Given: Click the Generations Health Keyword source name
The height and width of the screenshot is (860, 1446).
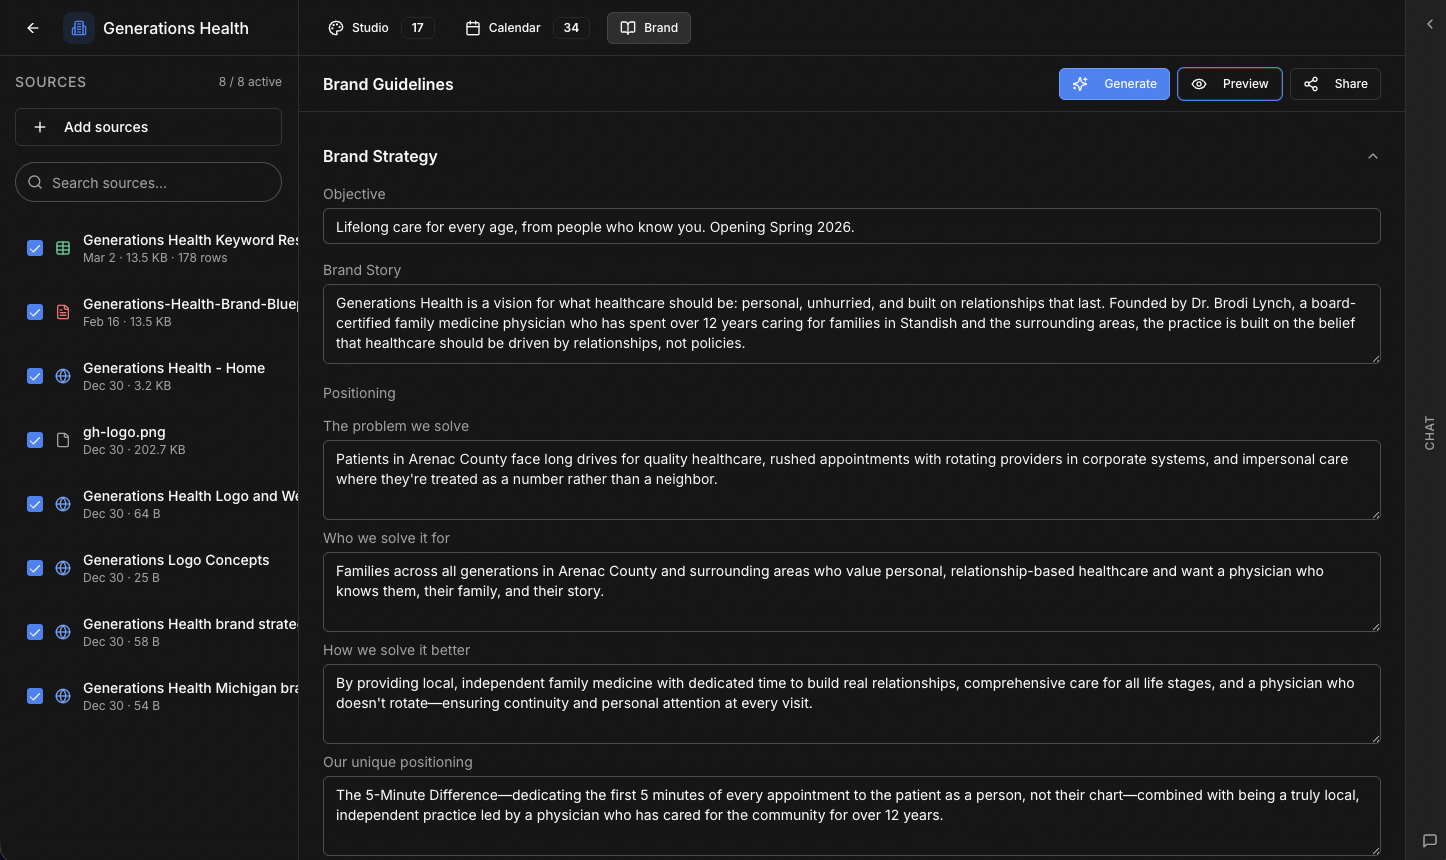Looking at the screenshot, I should pyautogui.click(x=190, y=240).
